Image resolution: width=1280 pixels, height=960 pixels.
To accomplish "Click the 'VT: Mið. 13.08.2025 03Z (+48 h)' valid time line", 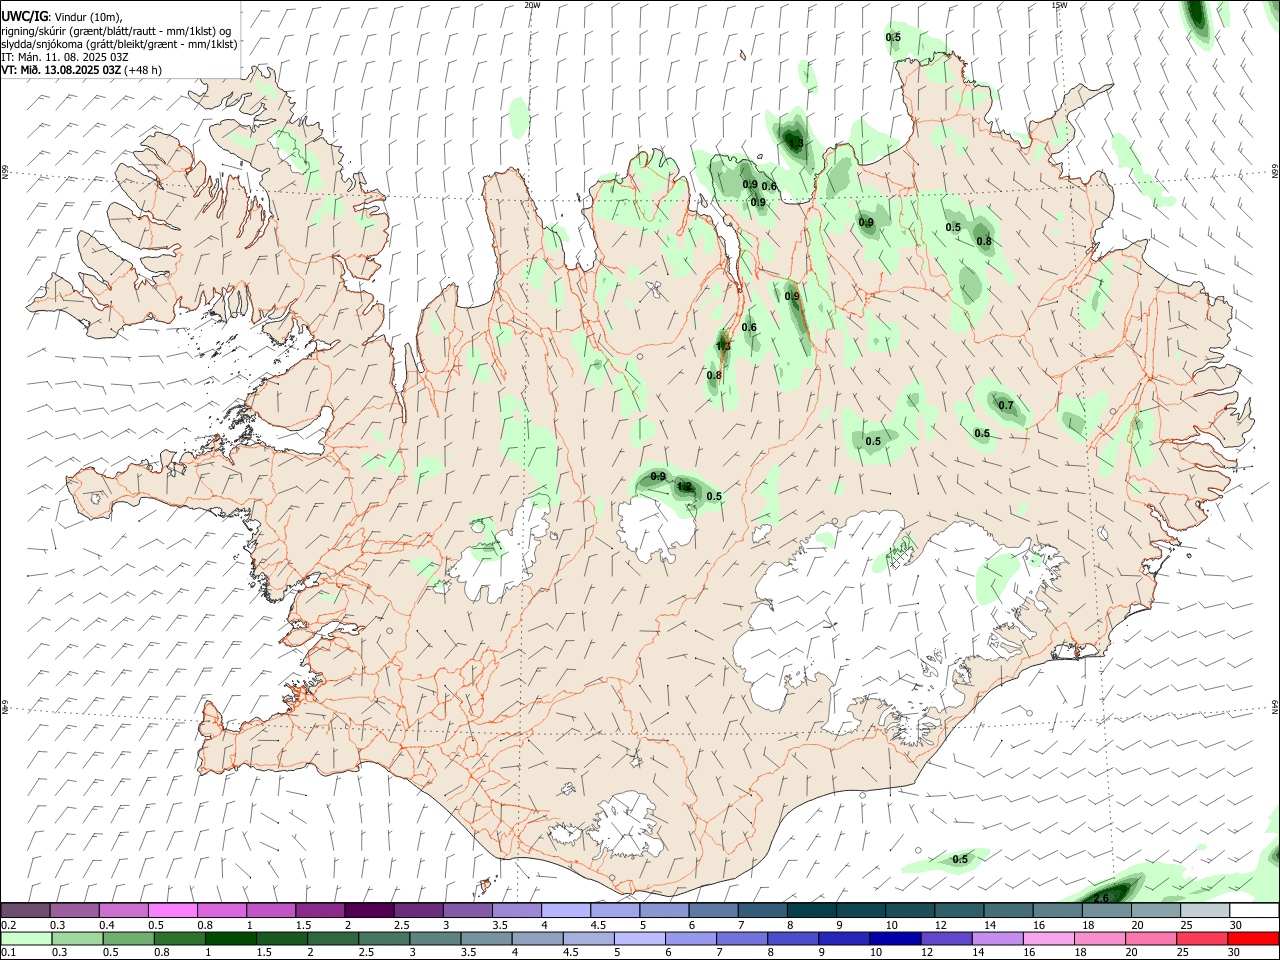I will [x=81, y=70].
